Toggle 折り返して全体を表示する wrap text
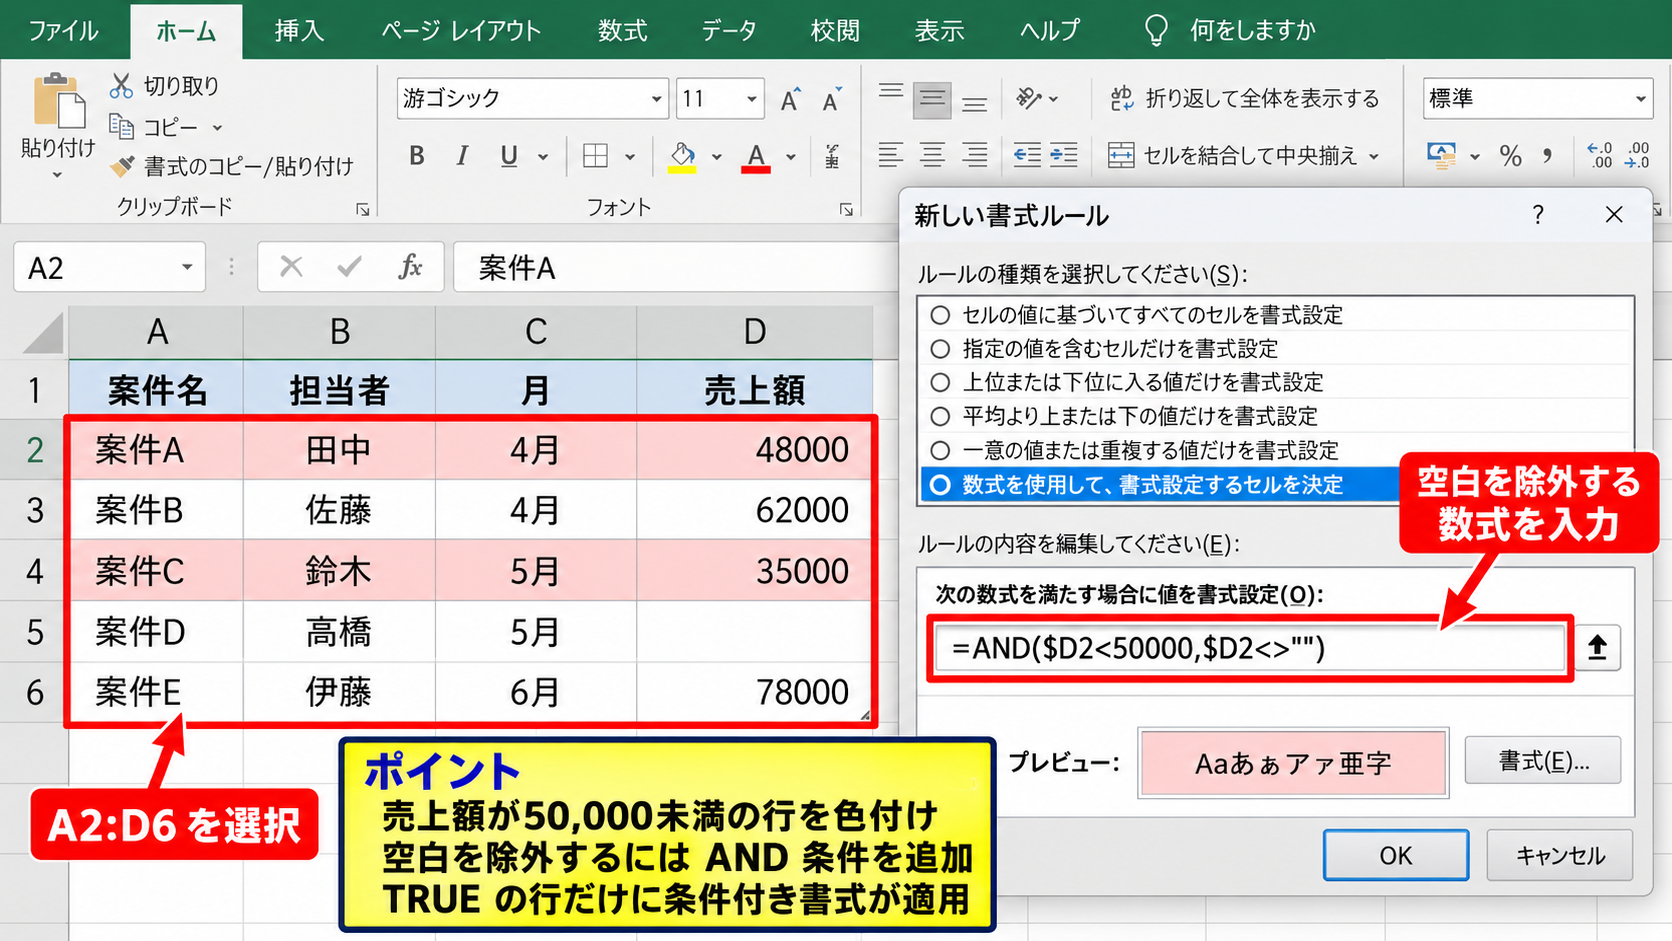1672x941 pixels. coord(1245,98)
